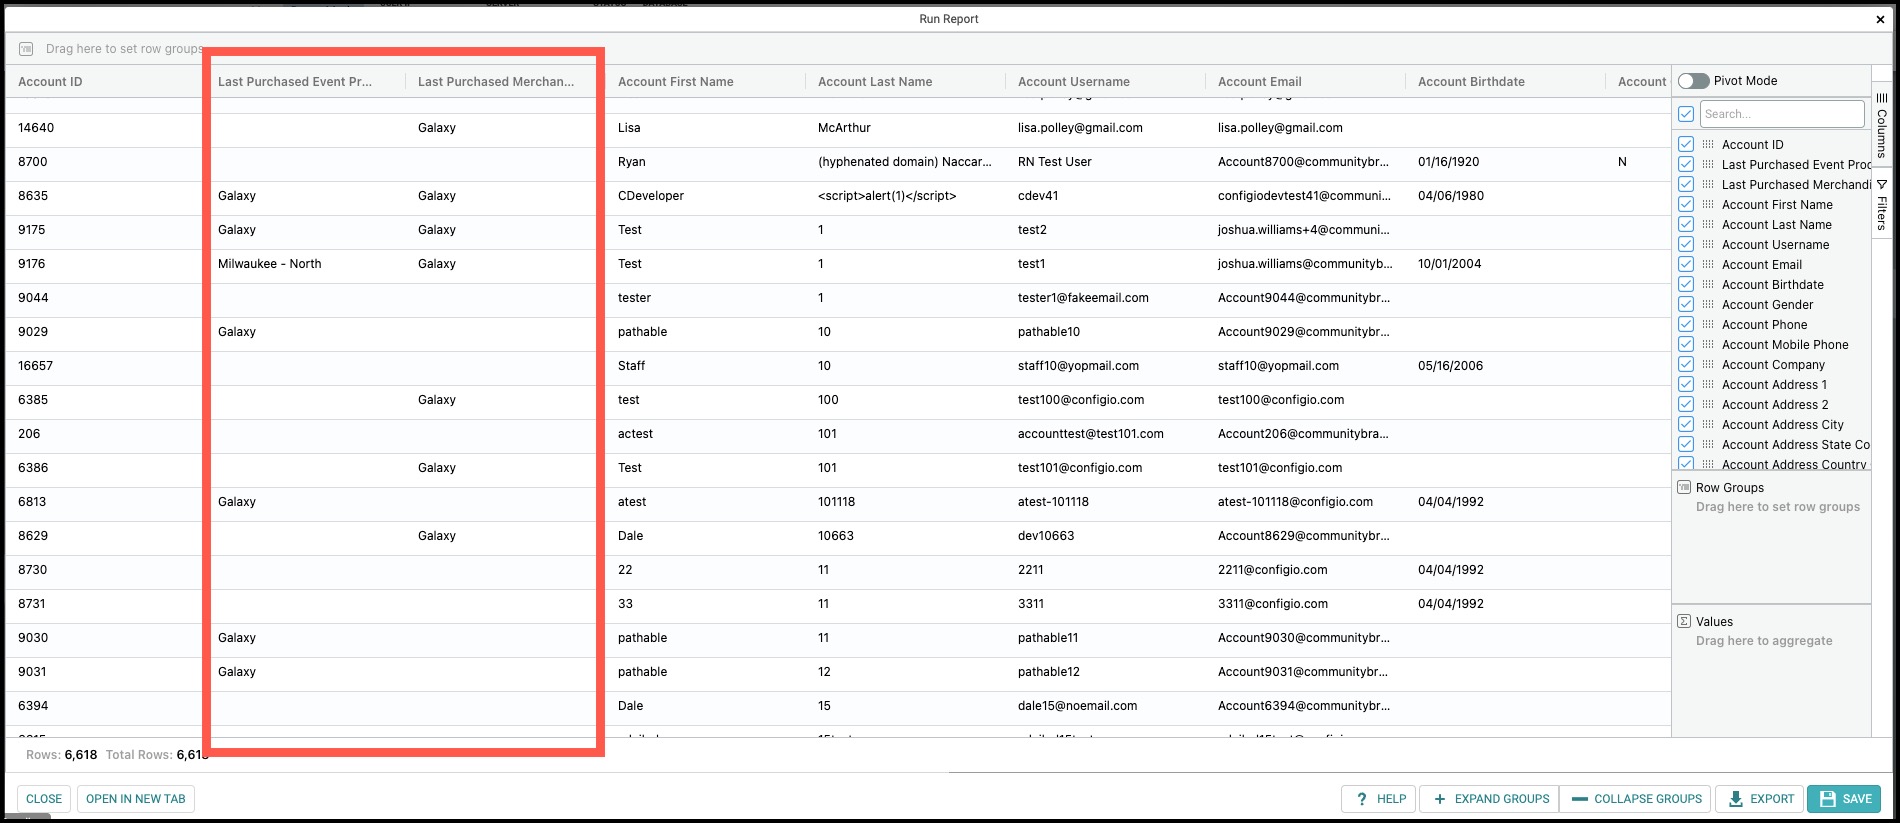Select the Account First Name drag handle icon
The height and width of the screenshot is (823, 1900).
[x=1708, y=205]
